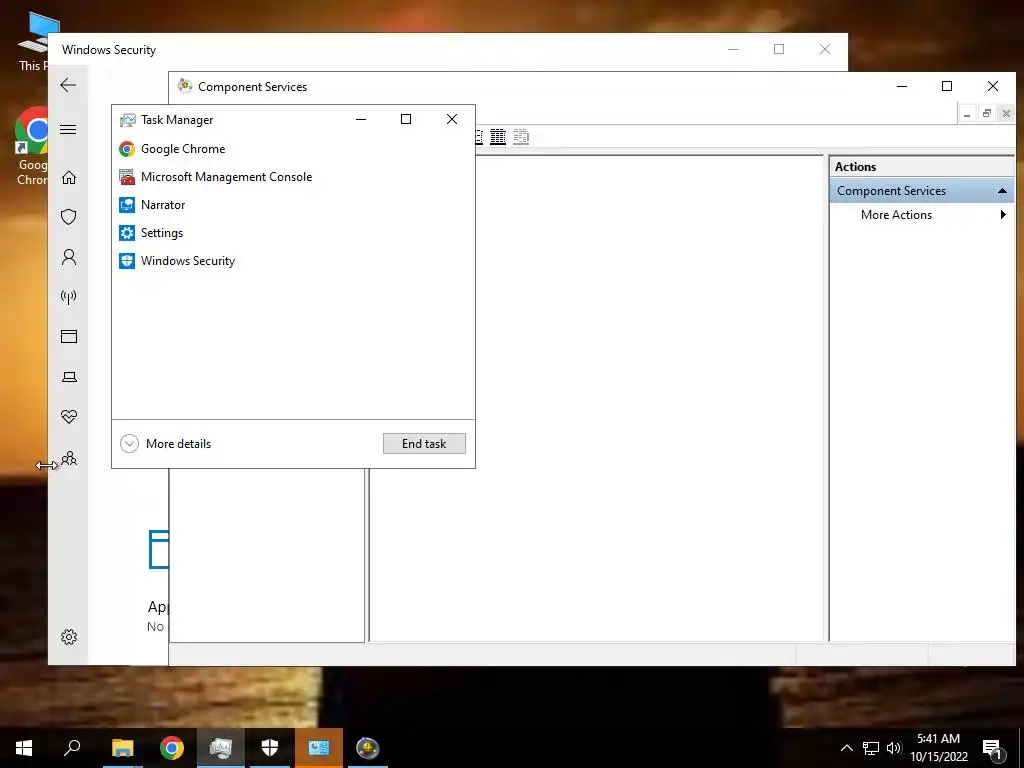Open Device security laptop icon
Viewport: 1024px width, 768px height.
[69, 377]
